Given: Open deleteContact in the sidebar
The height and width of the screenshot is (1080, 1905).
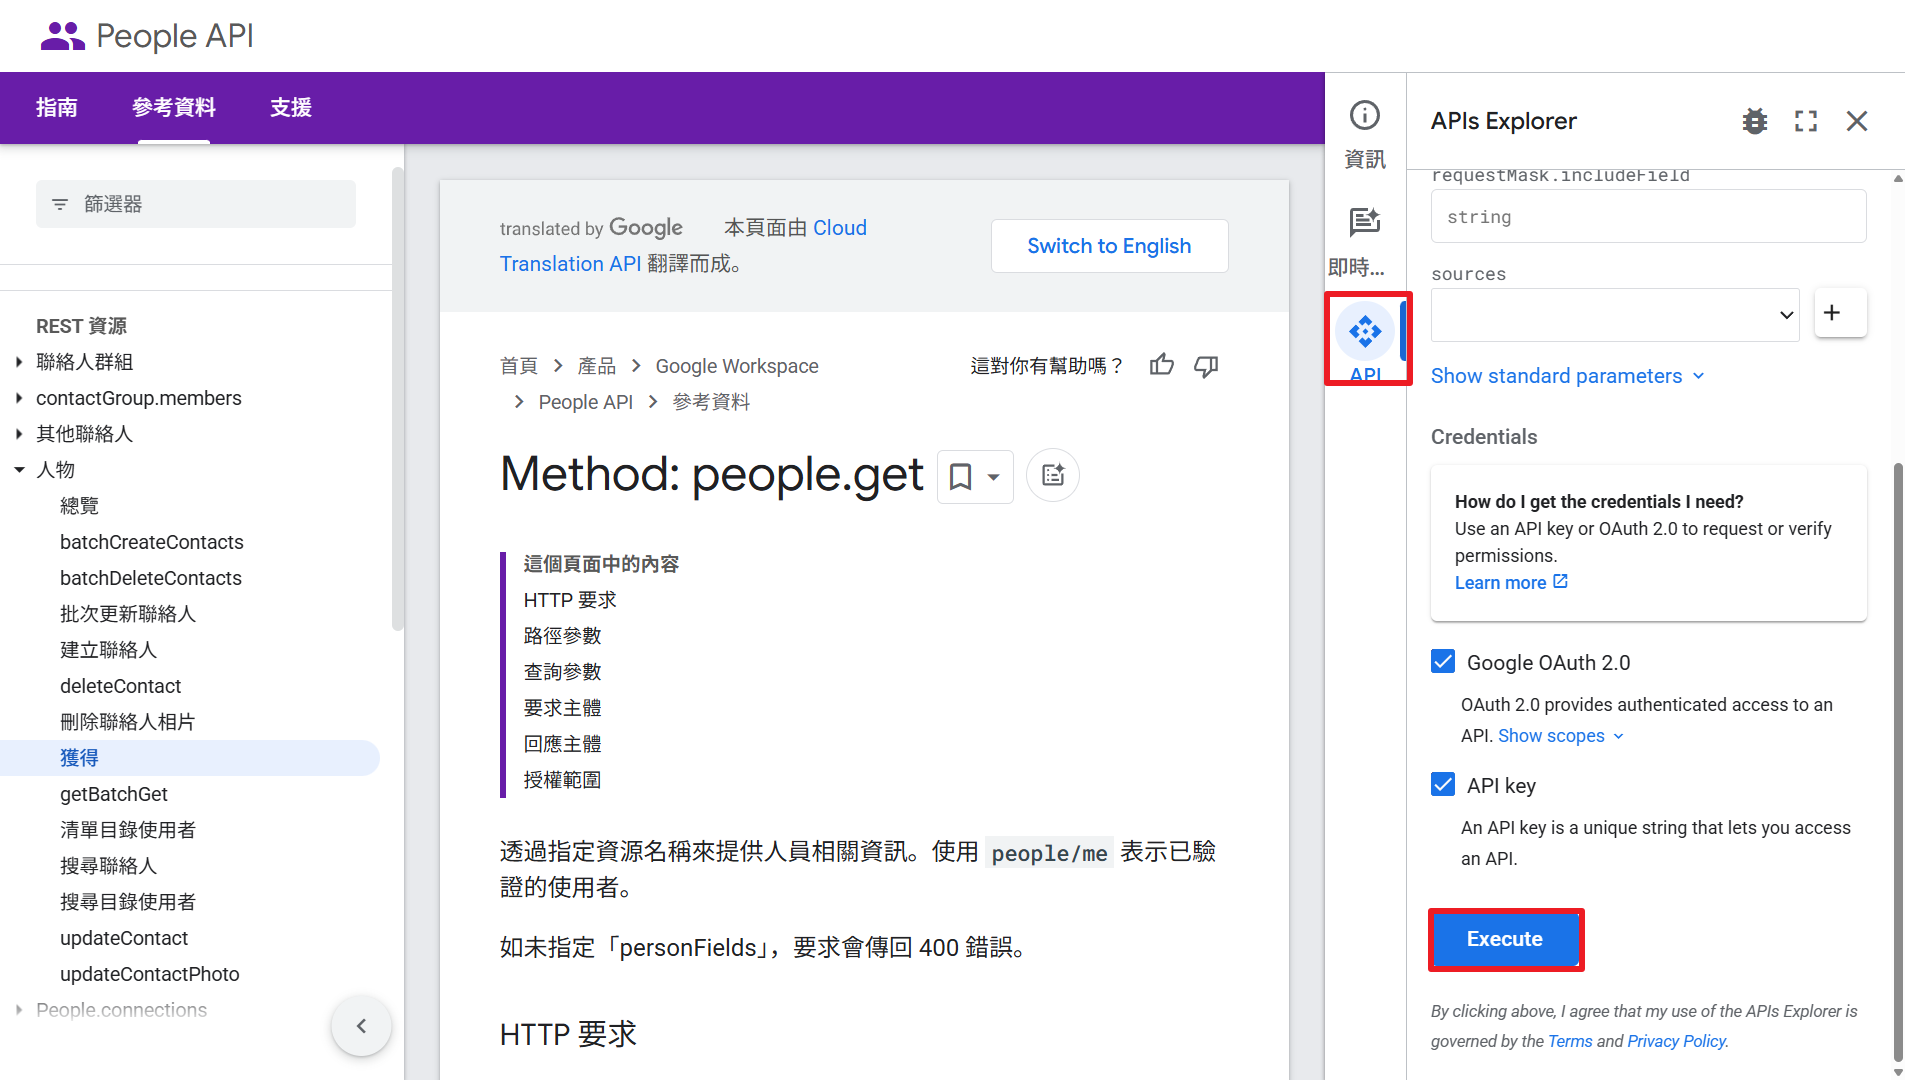Looking at the screenshot, I should [121, 686].
